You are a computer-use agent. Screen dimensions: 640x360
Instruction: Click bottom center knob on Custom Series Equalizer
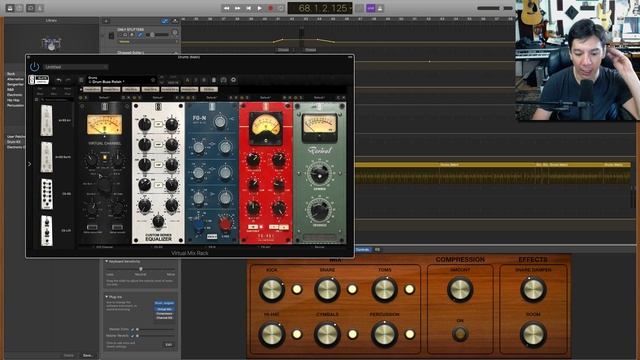click(x=158, y=221)
